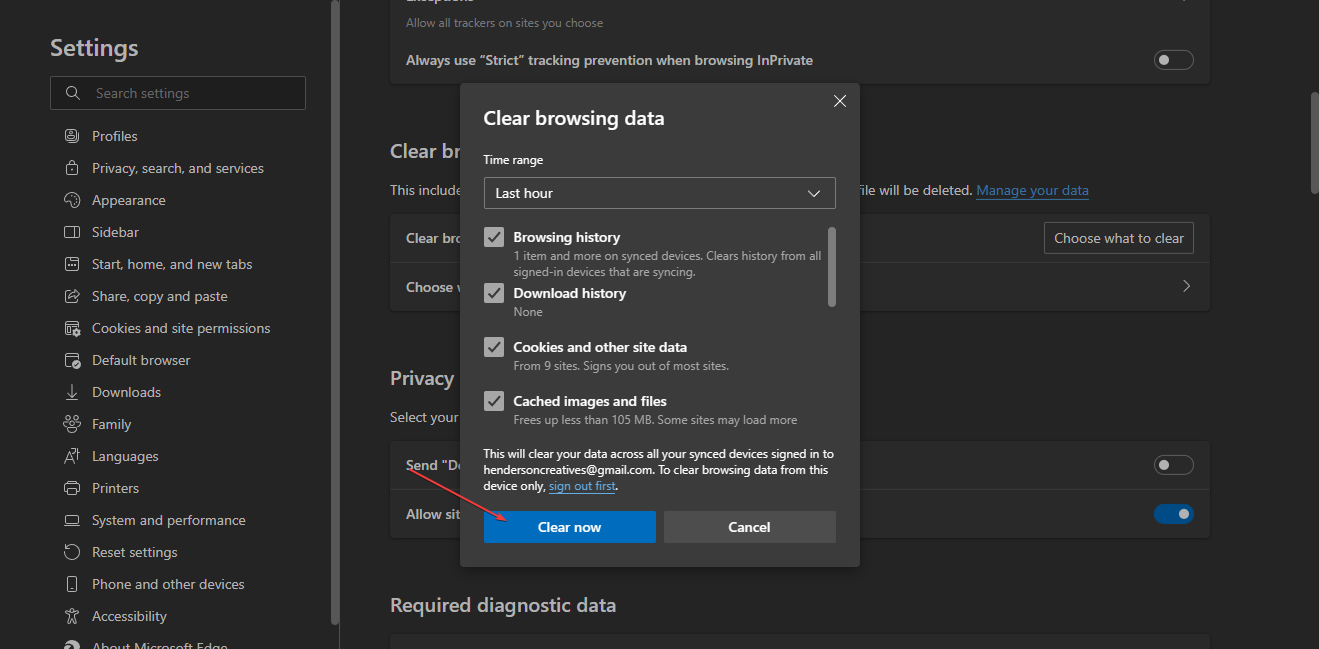Open the Time range dropdown
Viewport: 1319px width, 649px height.
point(659,193)
